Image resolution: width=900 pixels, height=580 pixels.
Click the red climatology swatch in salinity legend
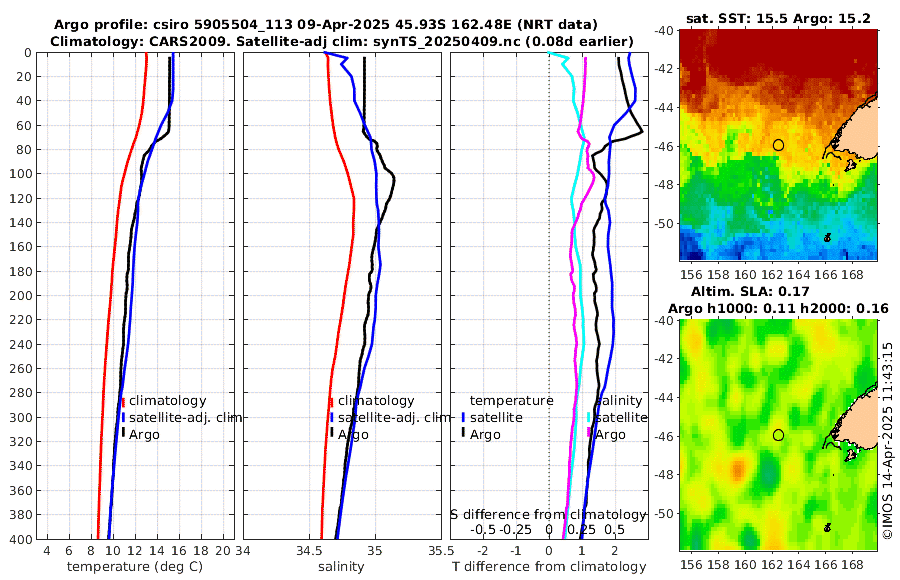click(x=331, y=402)
